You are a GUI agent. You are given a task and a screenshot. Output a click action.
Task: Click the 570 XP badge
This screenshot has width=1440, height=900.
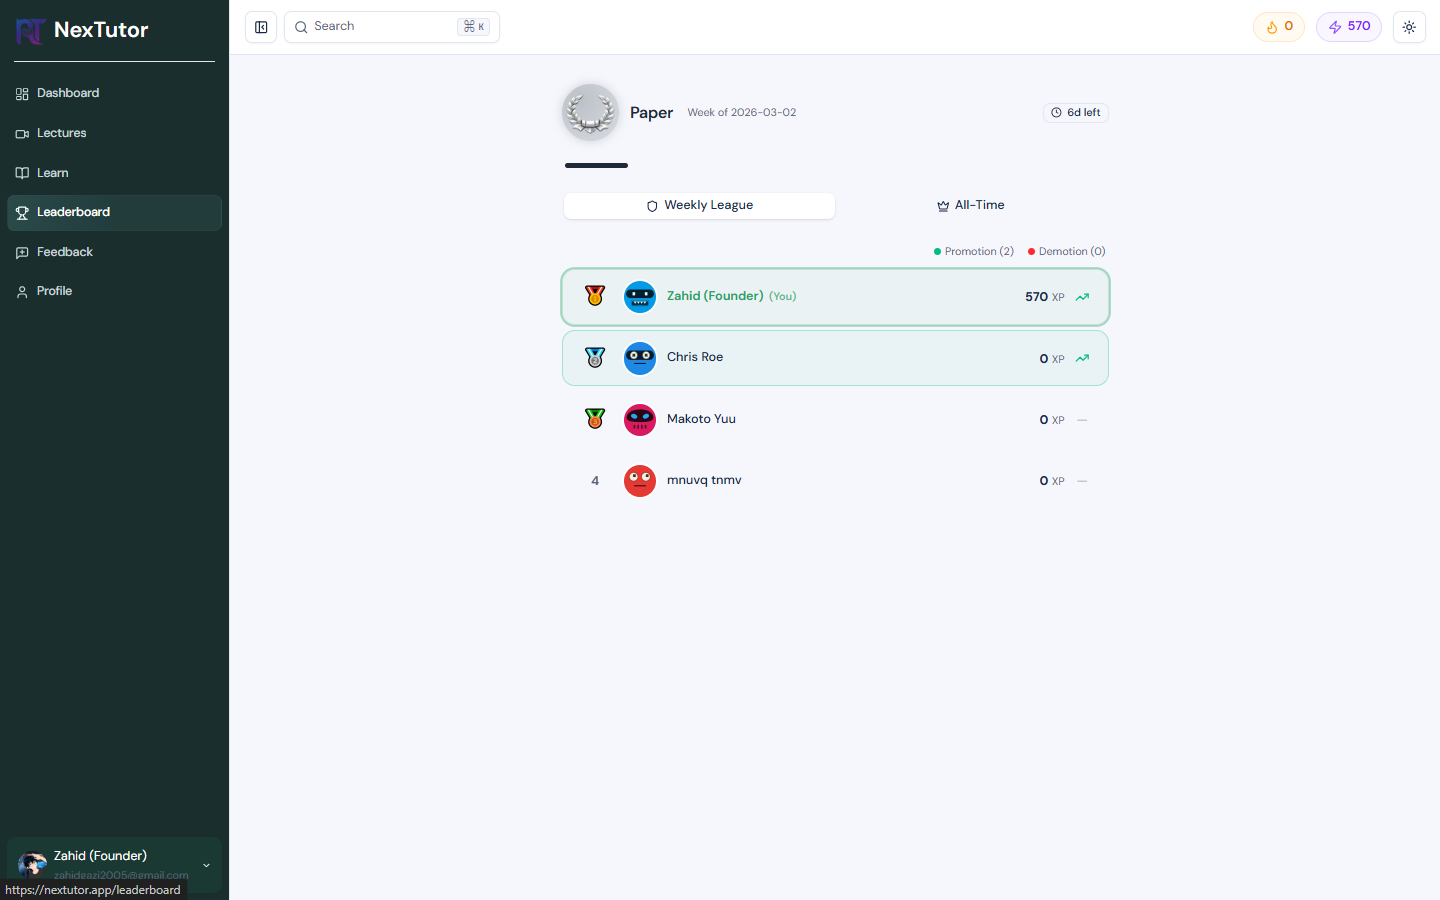click(1349, 27)
